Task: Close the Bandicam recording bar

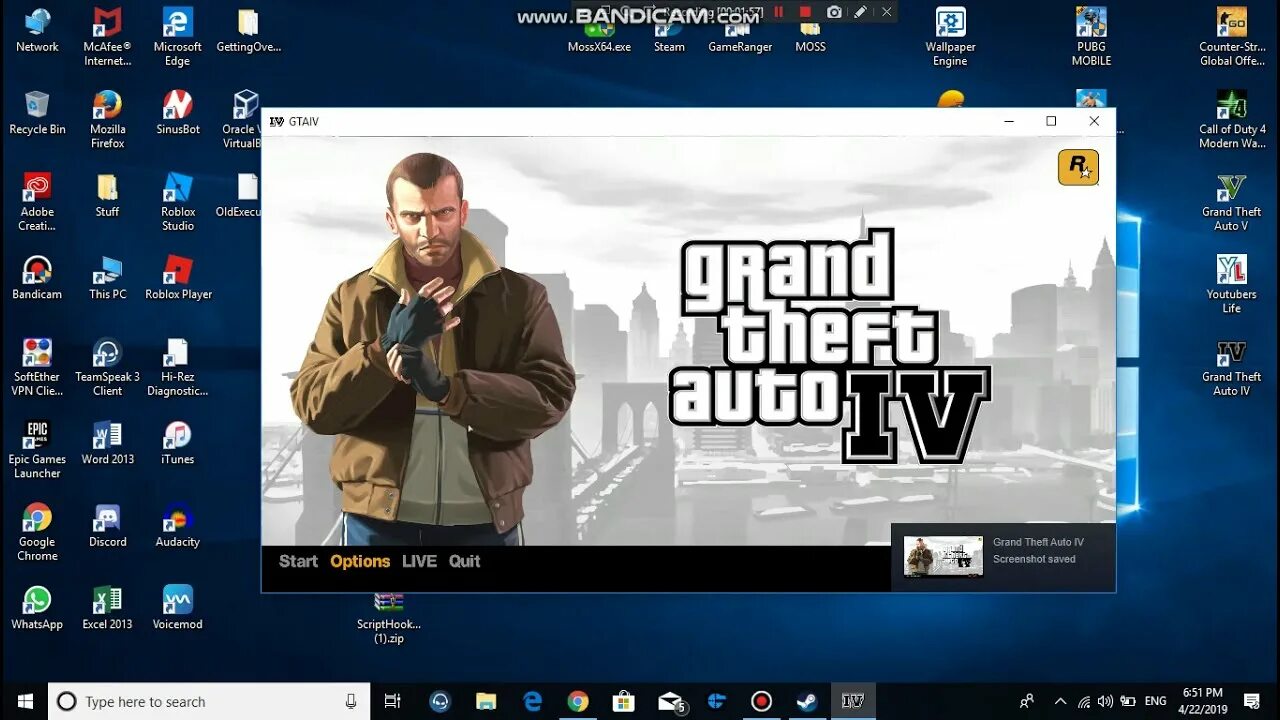Action: pos(886,12)
